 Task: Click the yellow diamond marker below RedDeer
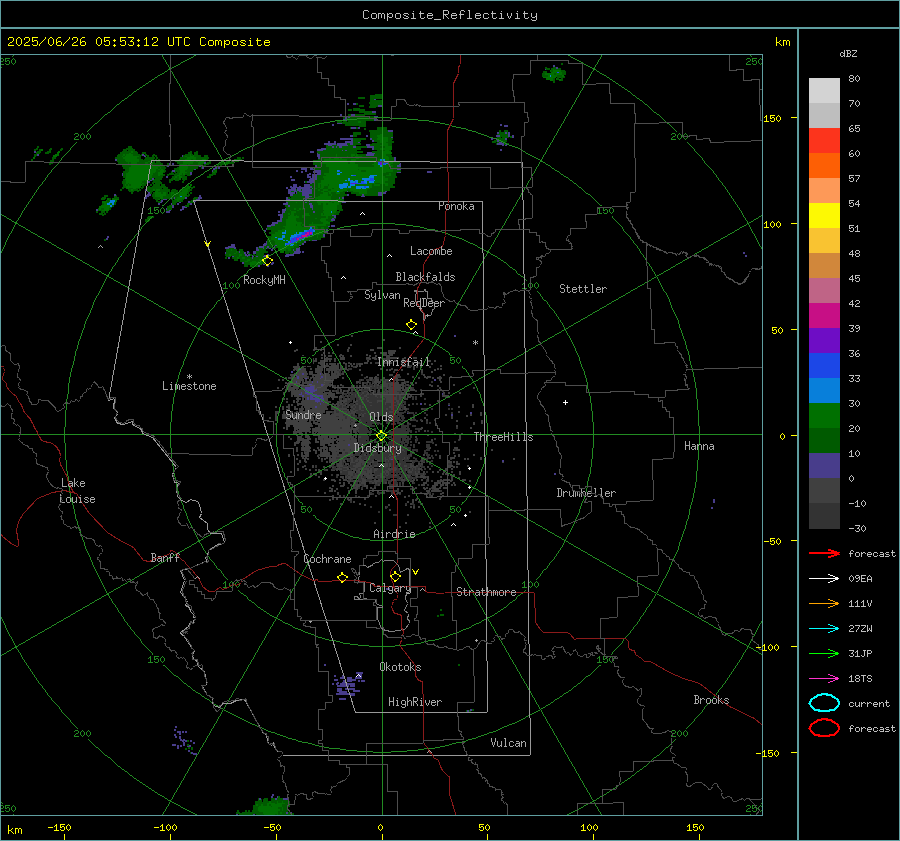tap(412, 325)
